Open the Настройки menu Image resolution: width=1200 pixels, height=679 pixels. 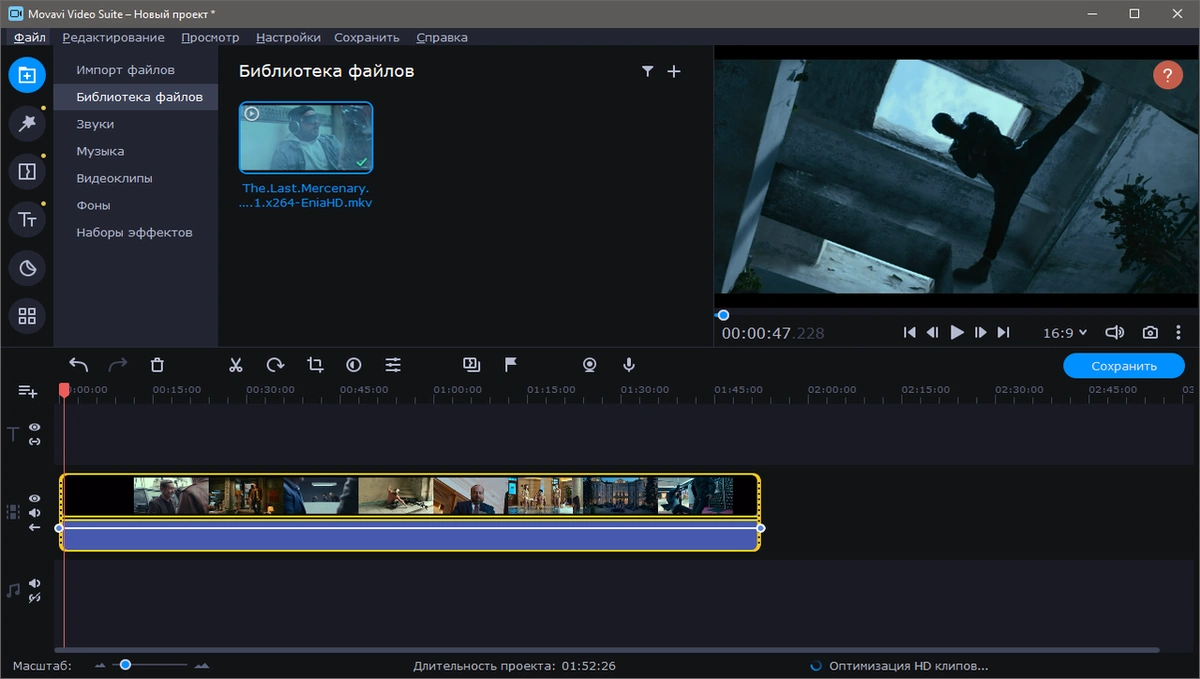click(288, 37)
